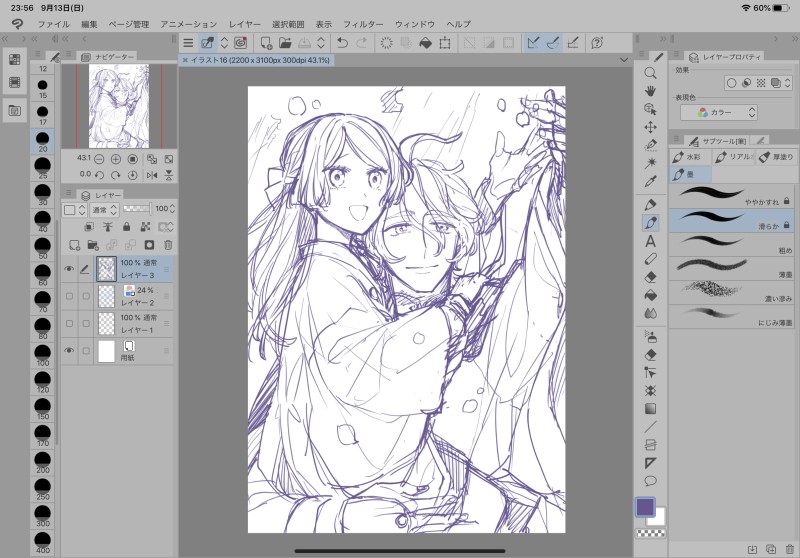Screen dimensions: 800x558
Task: Open the help question icon in command bar
Action: (x=597, y=43)
